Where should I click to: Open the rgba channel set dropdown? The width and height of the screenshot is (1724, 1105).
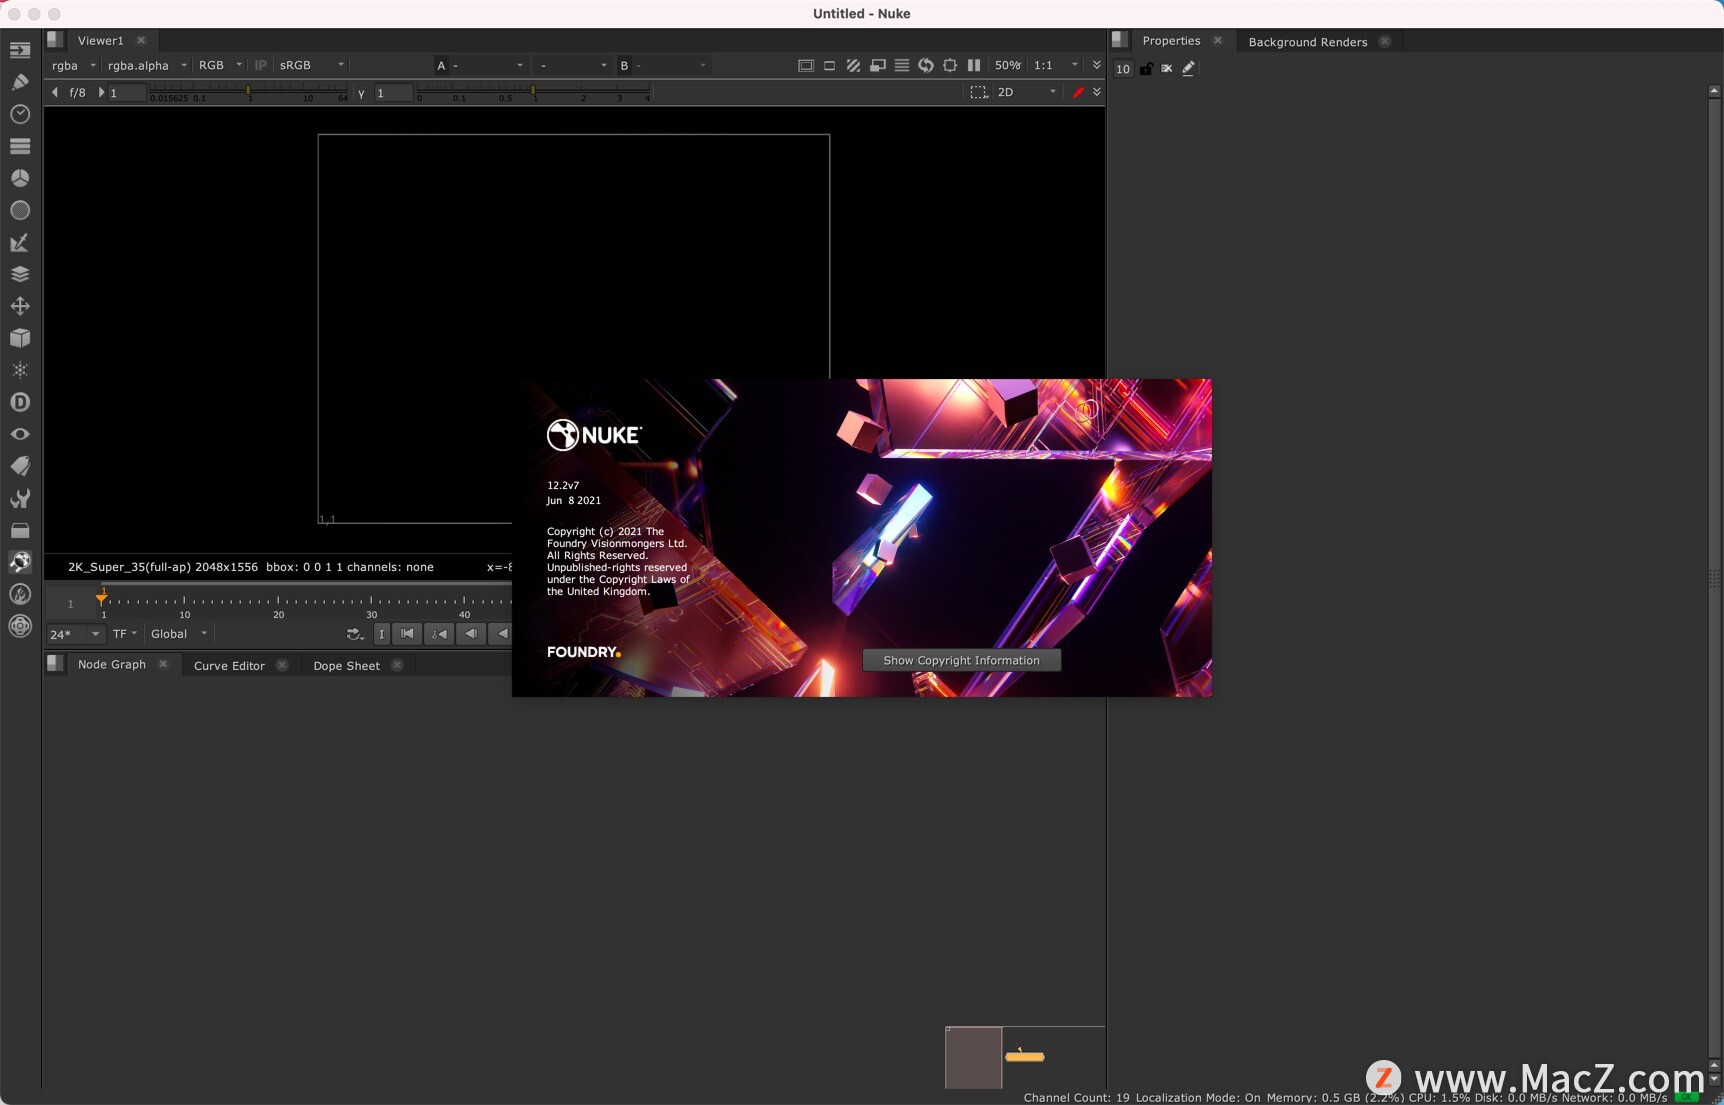click(x=74, y=65)
